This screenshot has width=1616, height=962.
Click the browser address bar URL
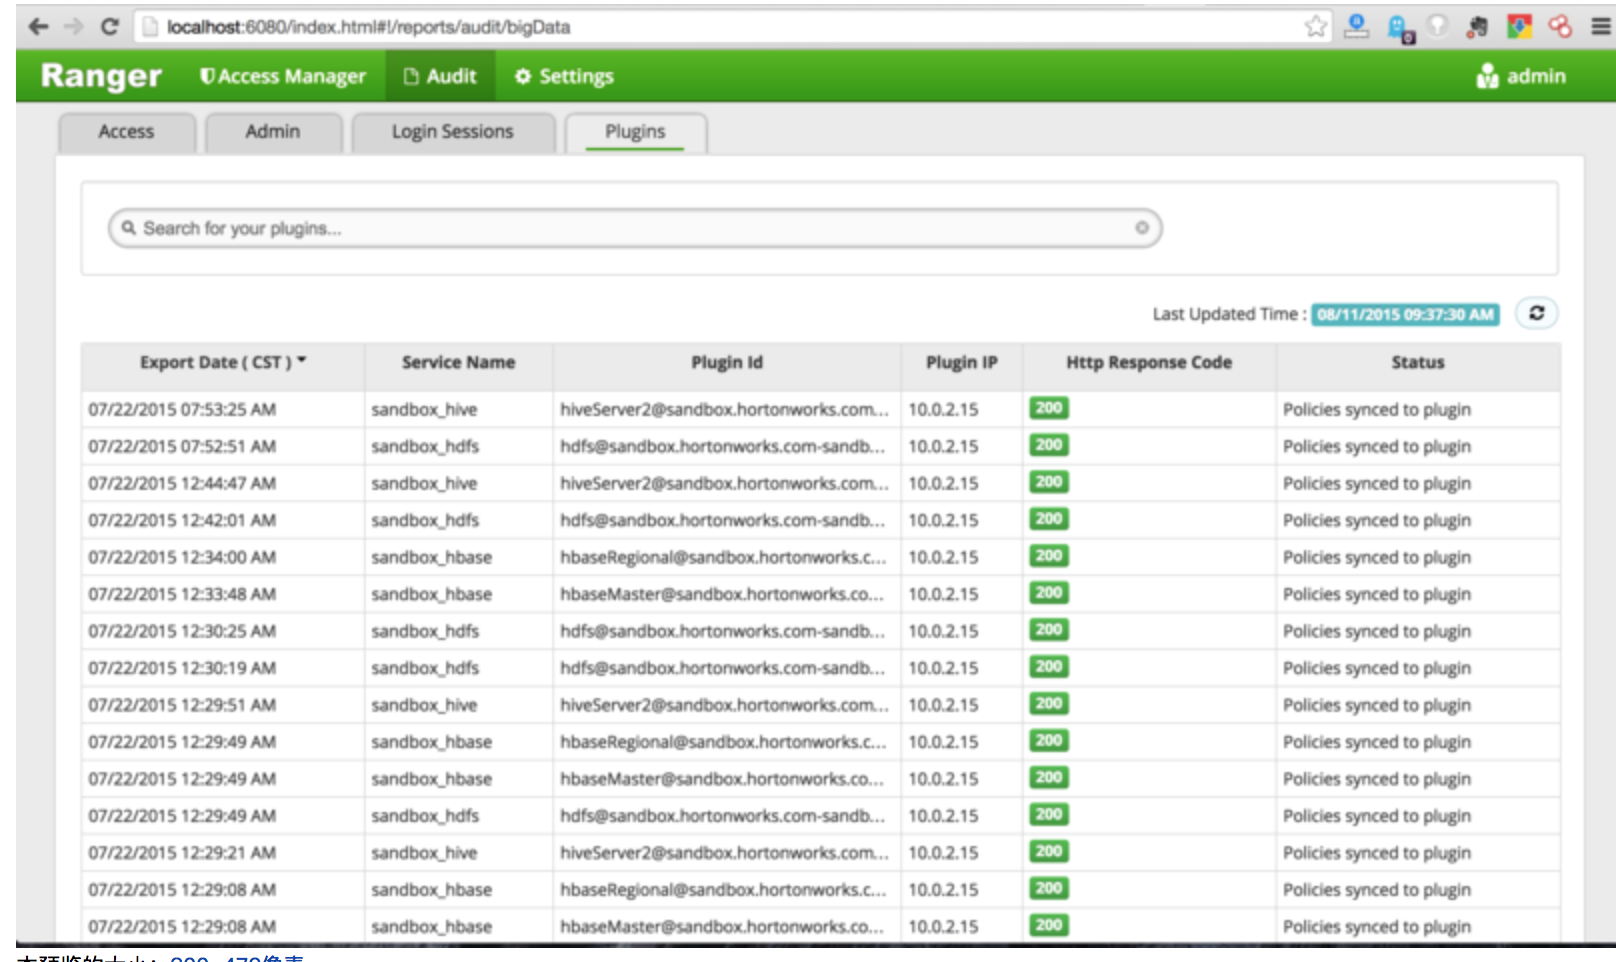[x=368, y=27]
